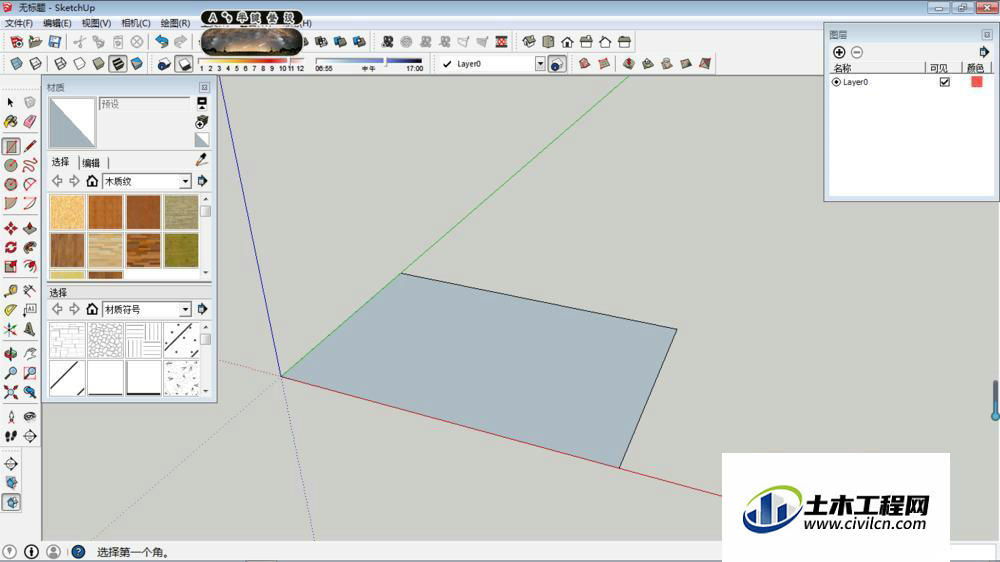Image resolution: width=1000 pixels, height=562 pixels.
Task: Pick the Paint Bucket tool
Action: (11, 121)
